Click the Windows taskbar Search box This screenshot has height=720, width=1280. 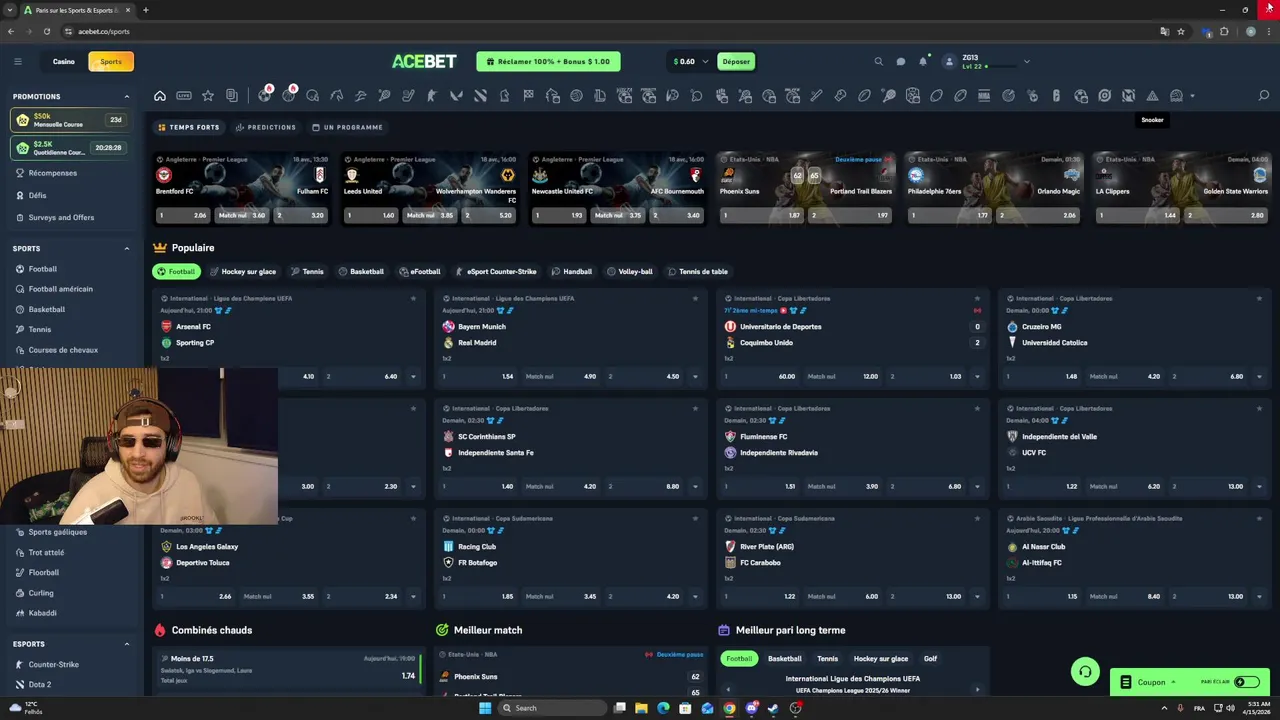click(552, 708)
